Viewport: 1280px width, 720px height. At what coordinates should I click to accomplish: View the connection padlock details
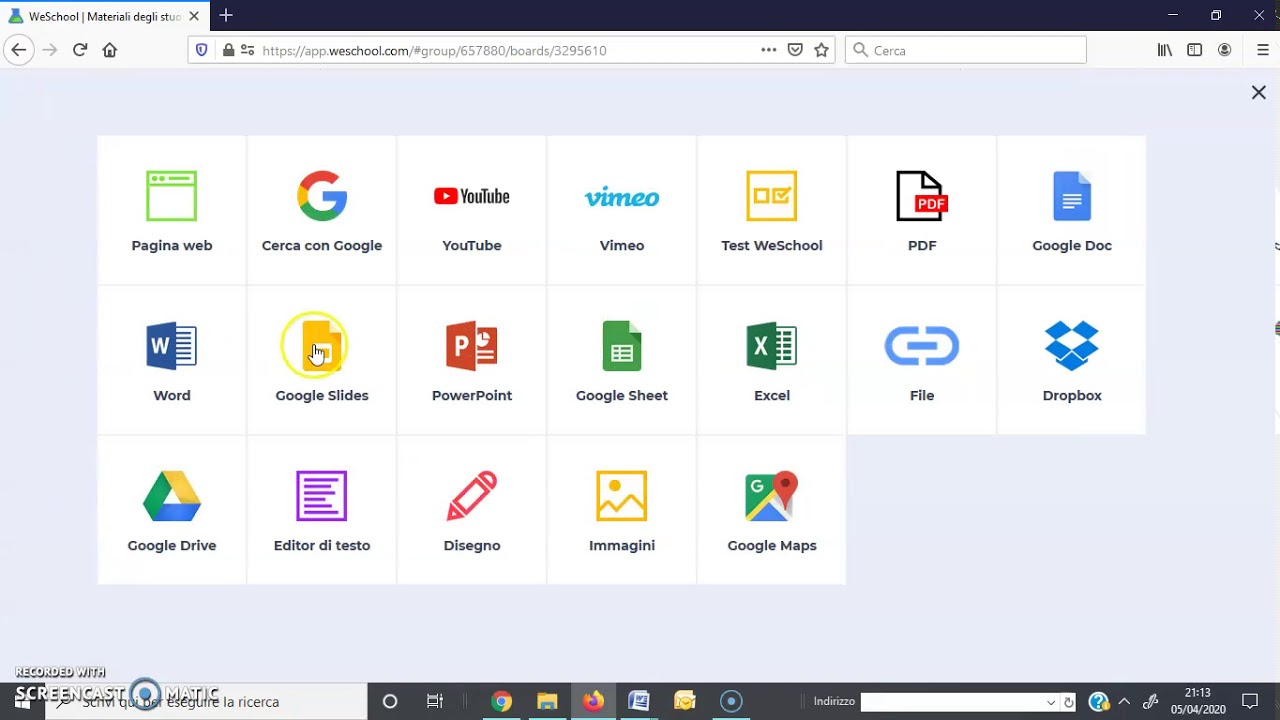tap(228, 50)
